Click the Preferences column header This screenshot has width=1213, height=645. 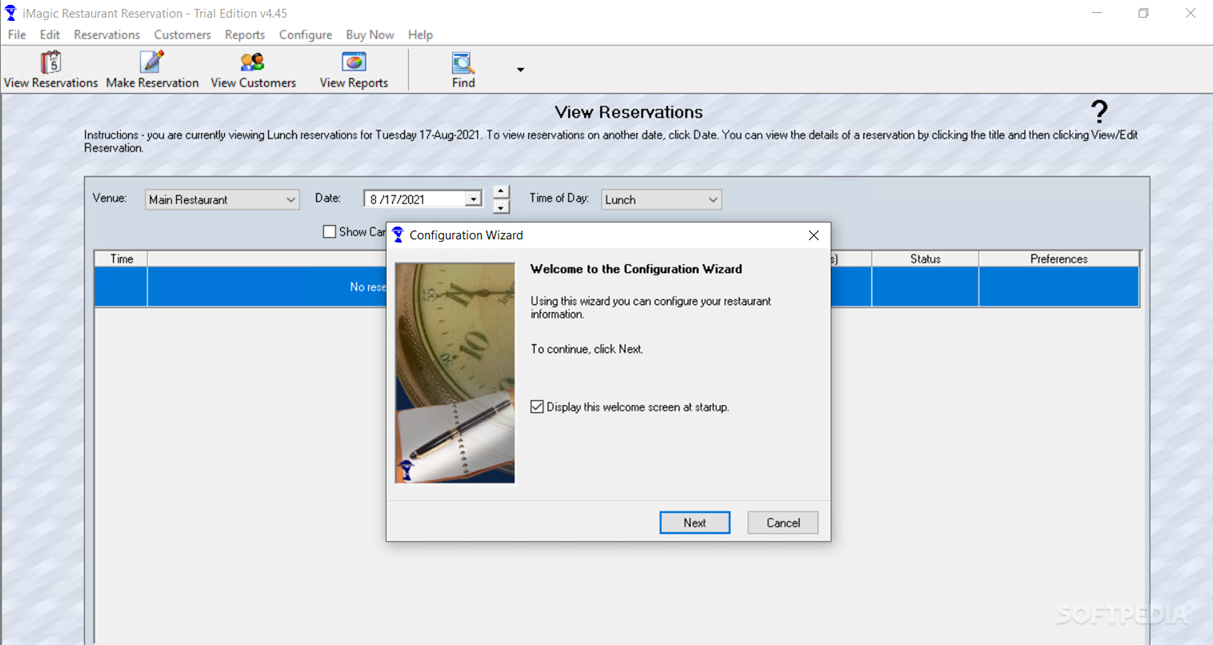point(1059,259)
